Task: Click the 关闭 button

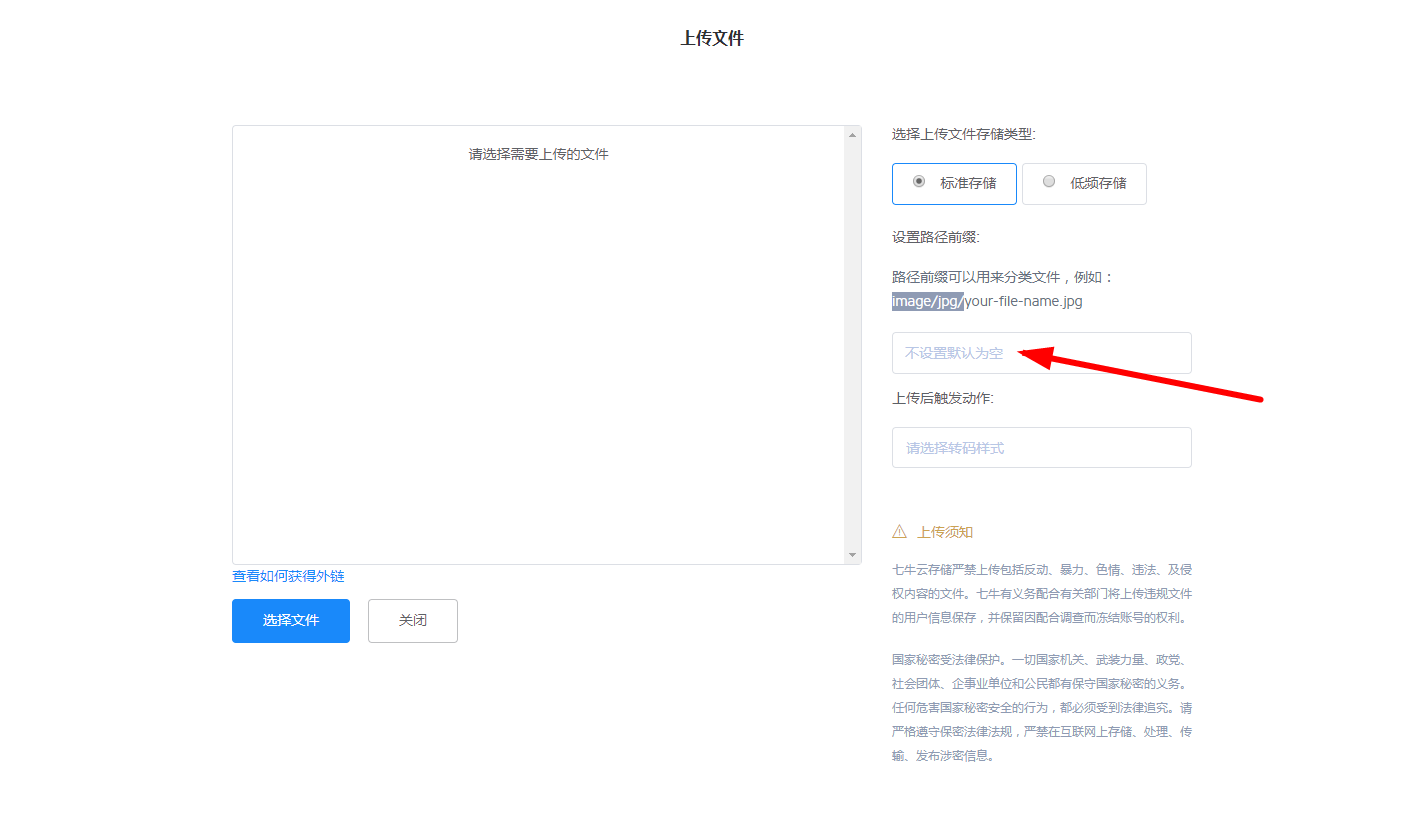Action: pos(412,621)
